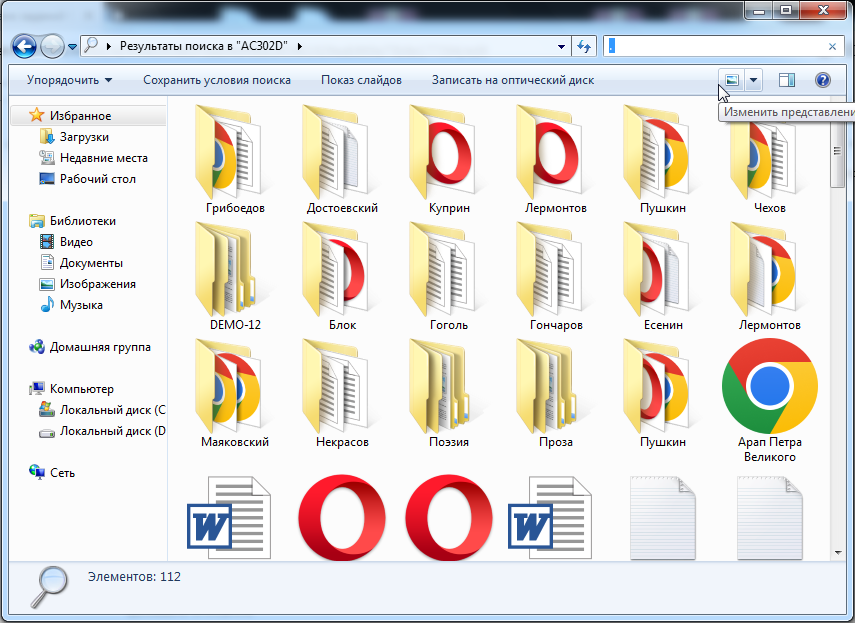
Task: Select the Куприн folder
Action: coord(449,160)
